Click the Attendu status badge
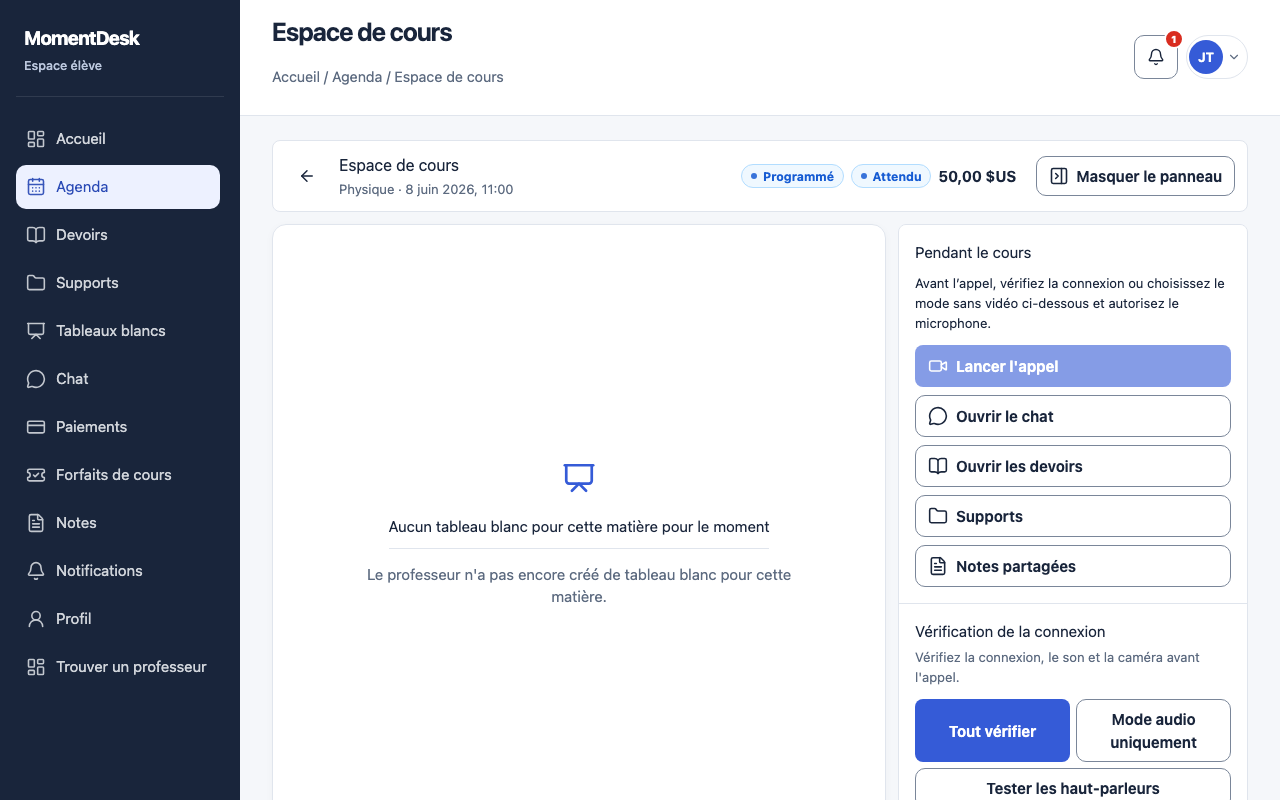The height and width of the screenshot is (800, 1280). pos(891,176)
